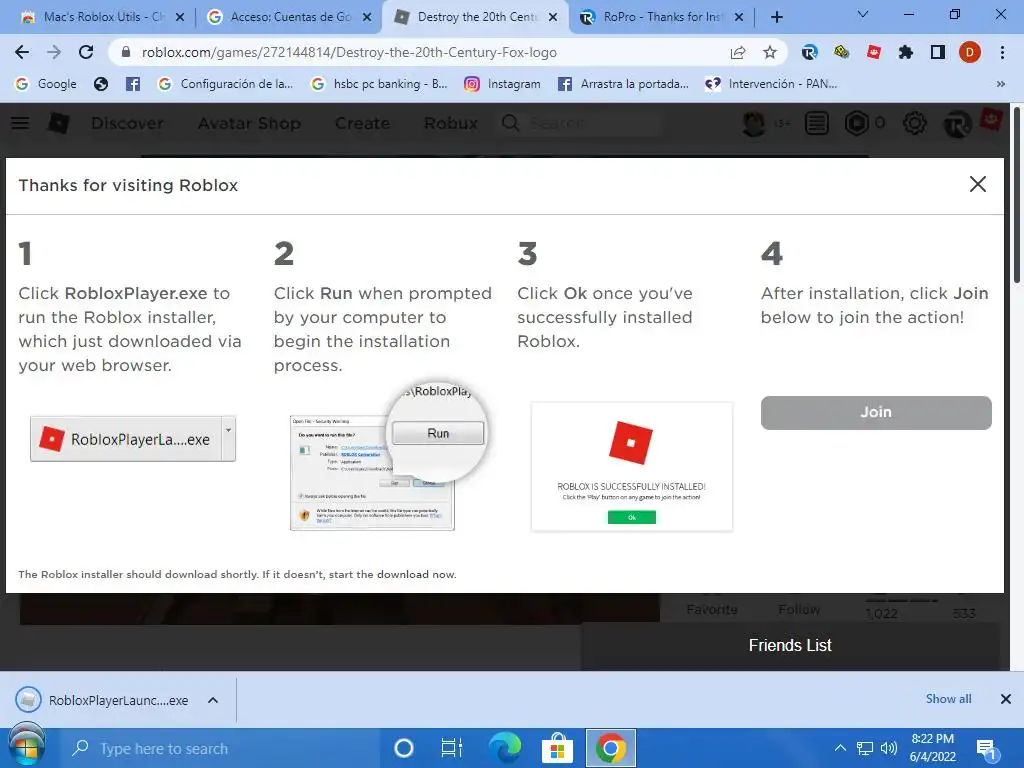Open Microsoft Store from taskbar
The image size is (1024, 768).
(x=557, y=748)
